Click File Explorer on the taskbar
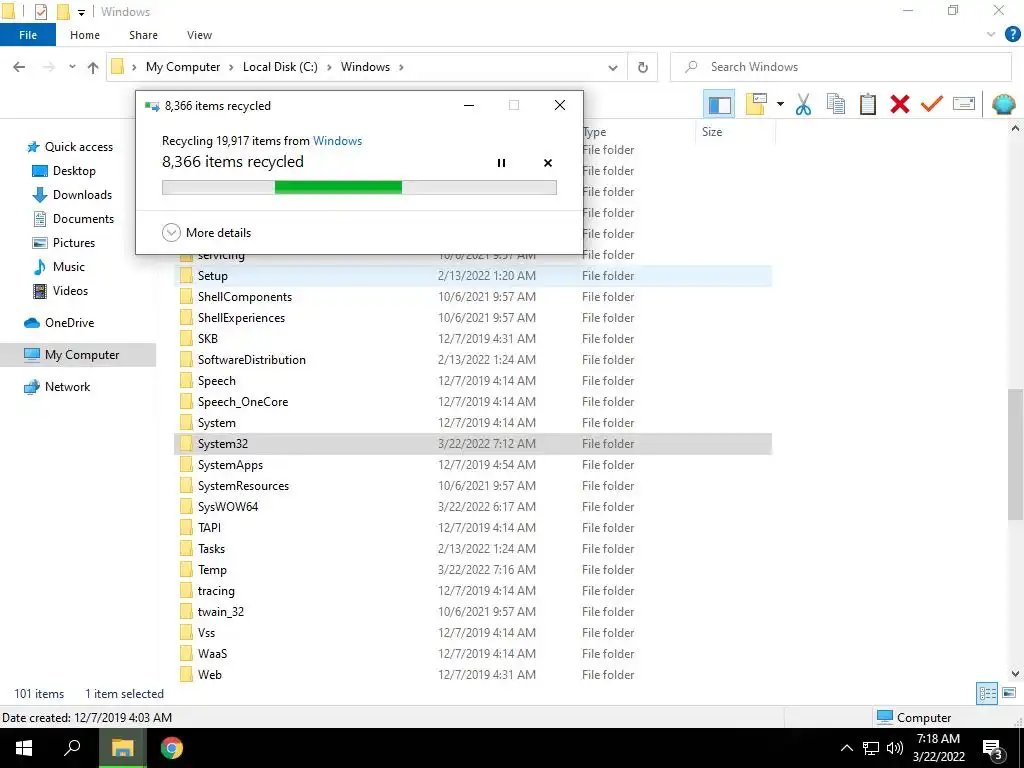Viewport: 1024px width, 768px height. (x=122, y=748)
